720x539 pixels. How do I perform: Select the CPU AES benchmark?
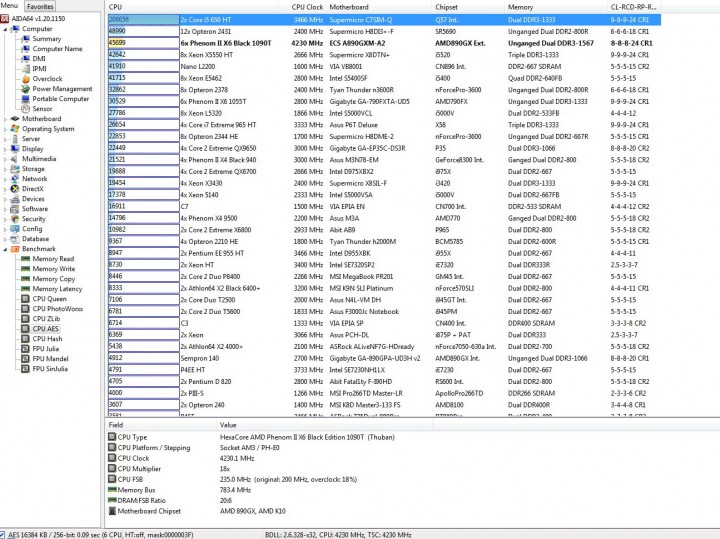46,329
